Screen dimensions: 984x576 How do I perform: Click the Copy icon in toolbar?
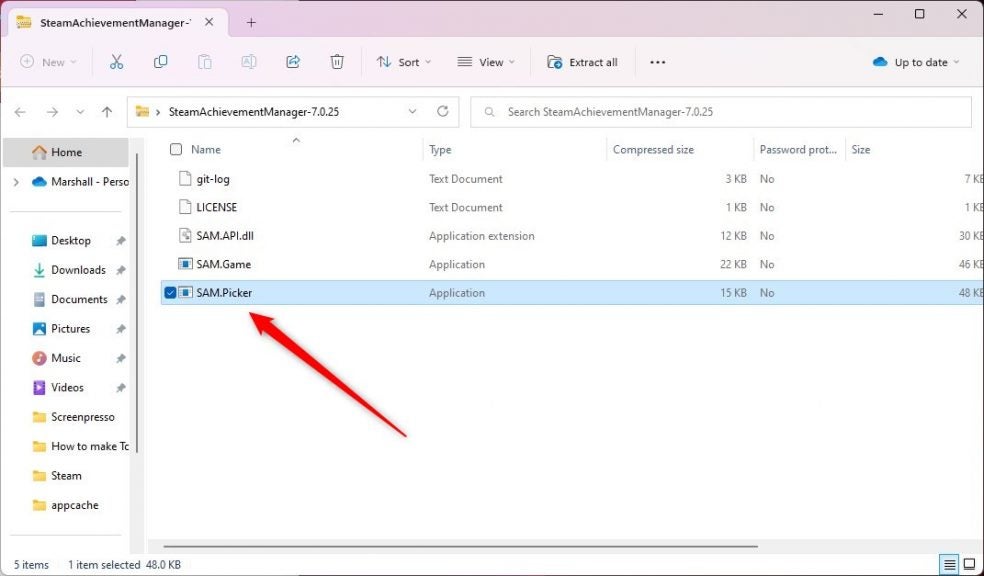point(160,62)
